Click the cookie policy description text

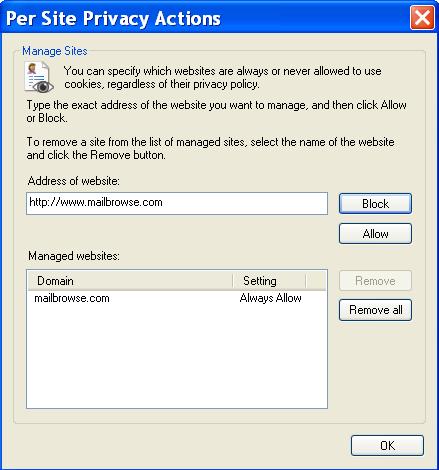click(223, 77)
